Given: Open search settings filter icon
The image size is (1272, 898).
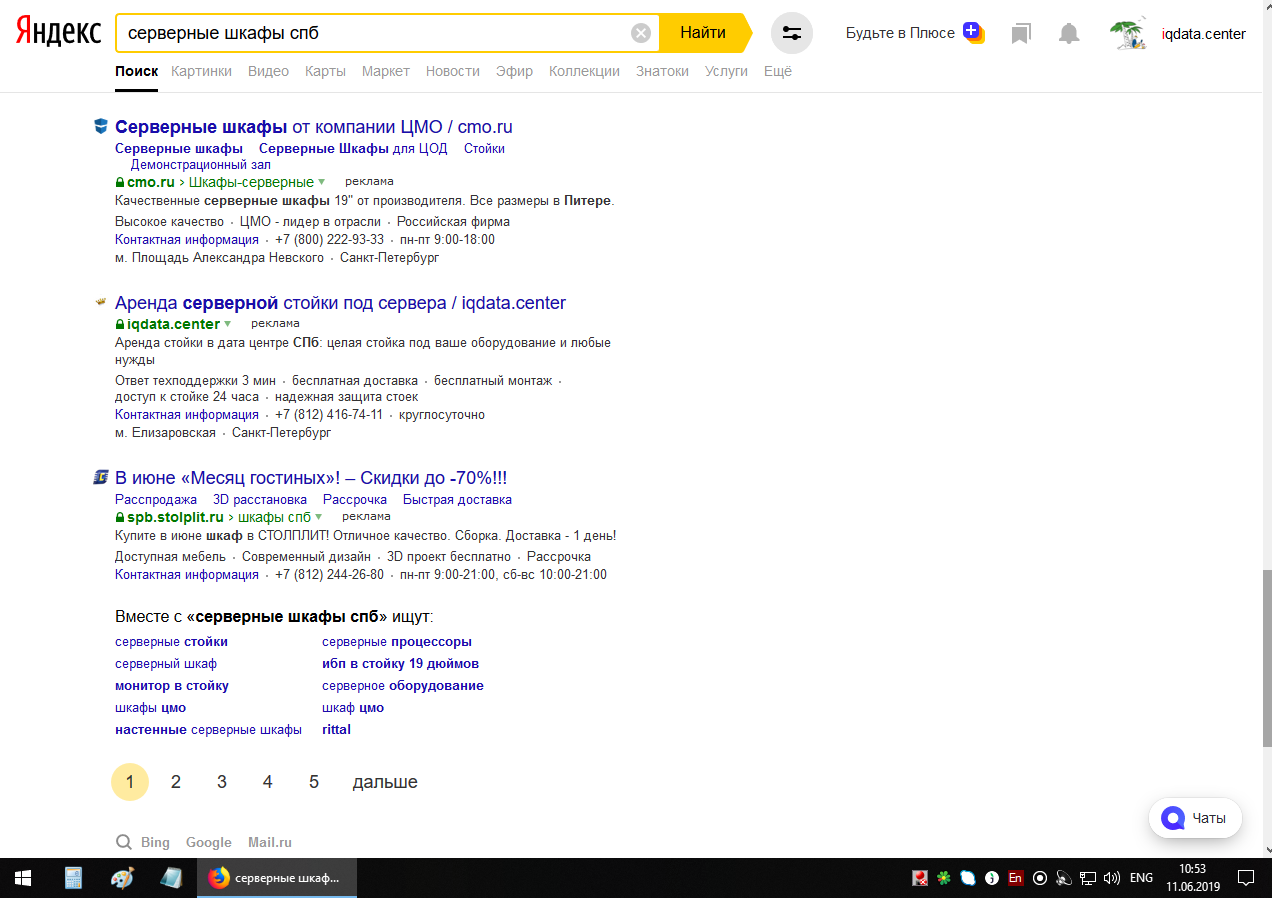Looking at the screenshot, I should [x=792, y=33].
